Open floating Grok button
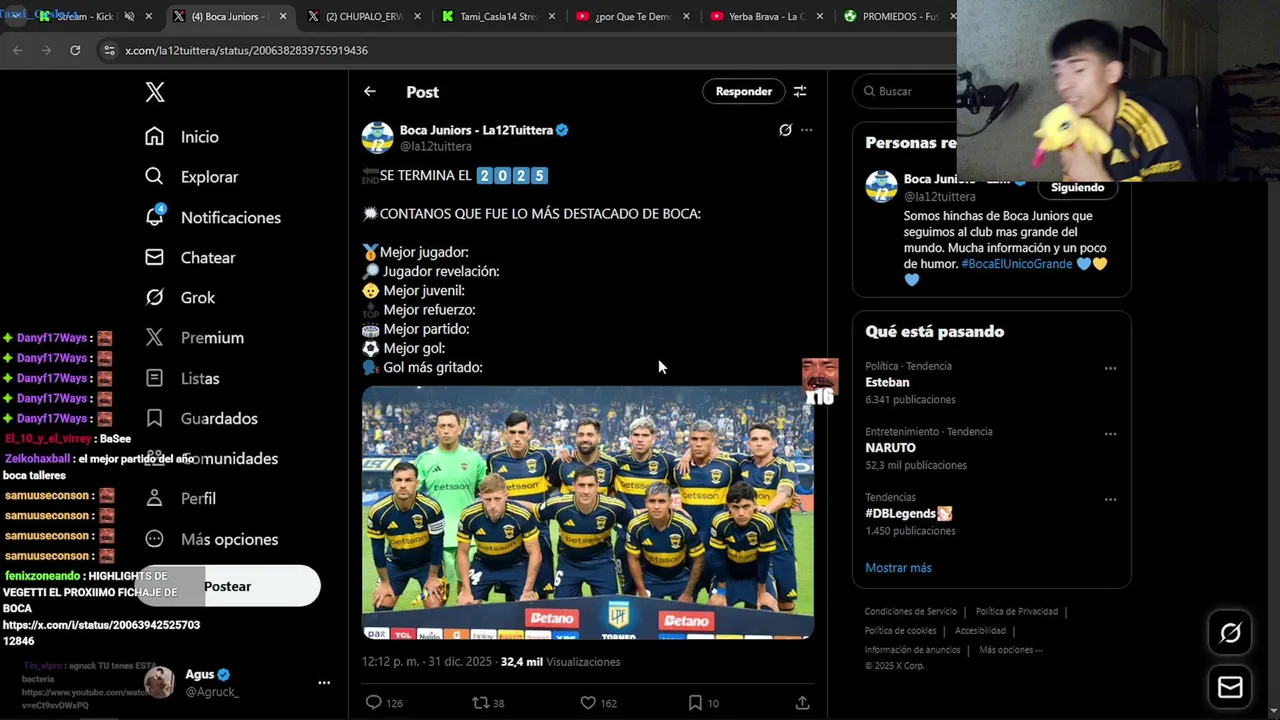The width and height of the screenshot is (1280, 720). coord(1230,633)
